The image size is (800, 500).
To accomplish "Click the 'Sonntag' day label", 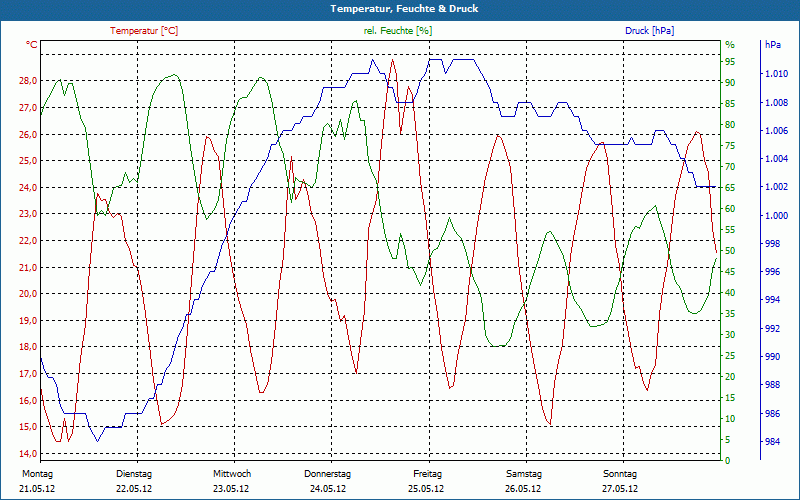I will pyautogui.click(x=620, y=474).
